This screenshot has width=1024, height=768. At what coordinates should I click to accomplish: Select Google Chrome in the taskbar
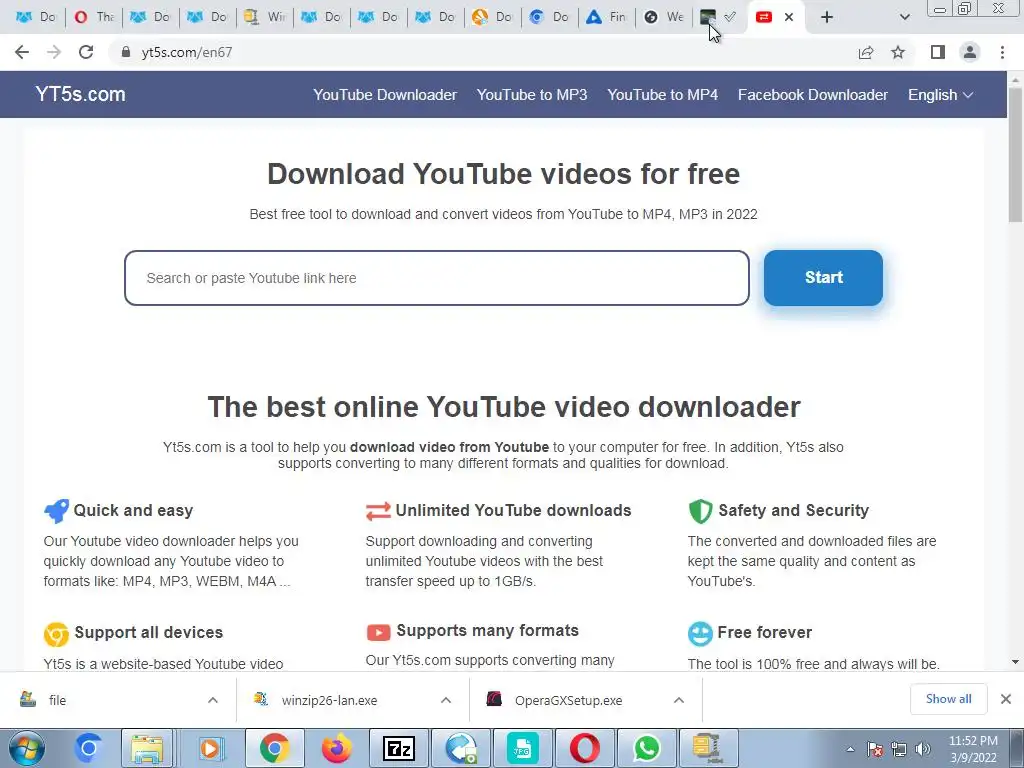click(x=274, y=748)
